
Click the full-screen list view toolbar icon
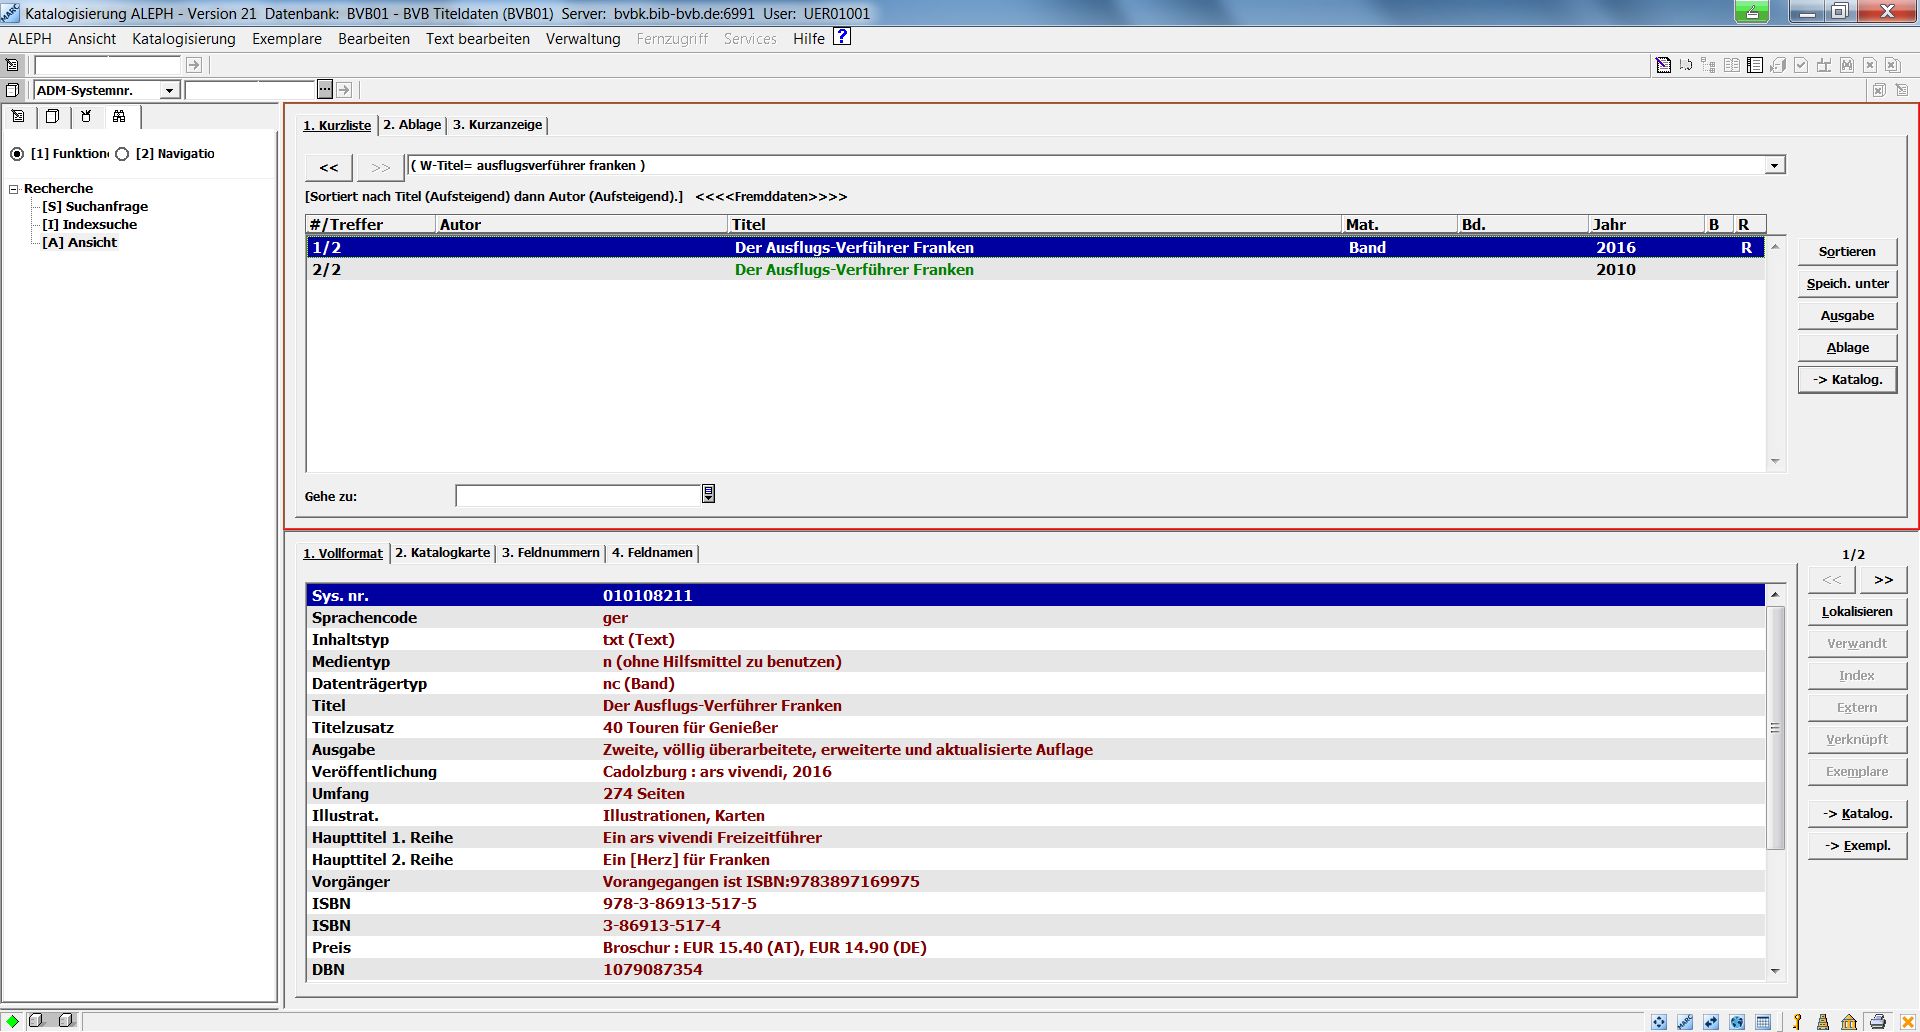[1754, 65]
